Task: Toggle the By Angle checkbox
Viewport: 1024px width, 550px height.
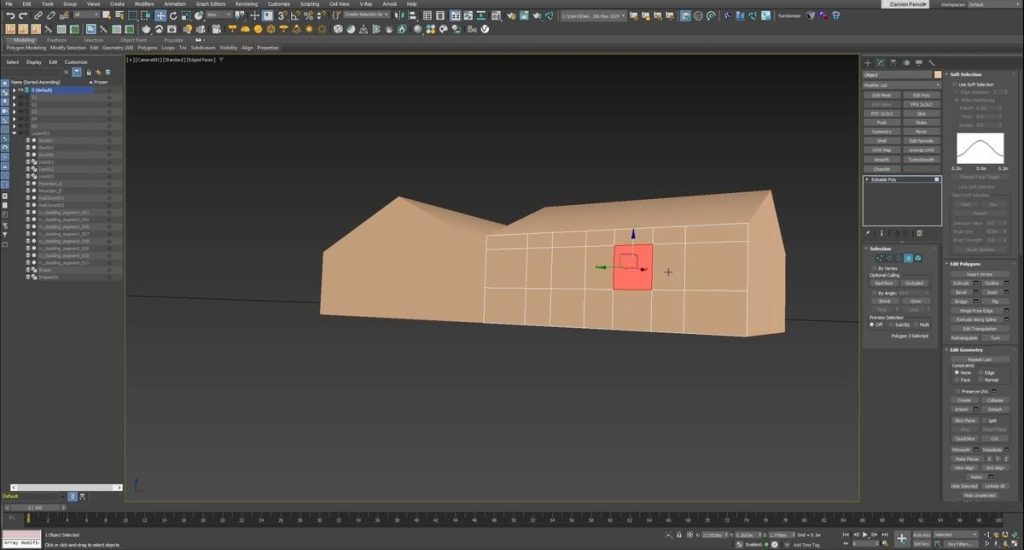Action: click(x=874, y=293)
